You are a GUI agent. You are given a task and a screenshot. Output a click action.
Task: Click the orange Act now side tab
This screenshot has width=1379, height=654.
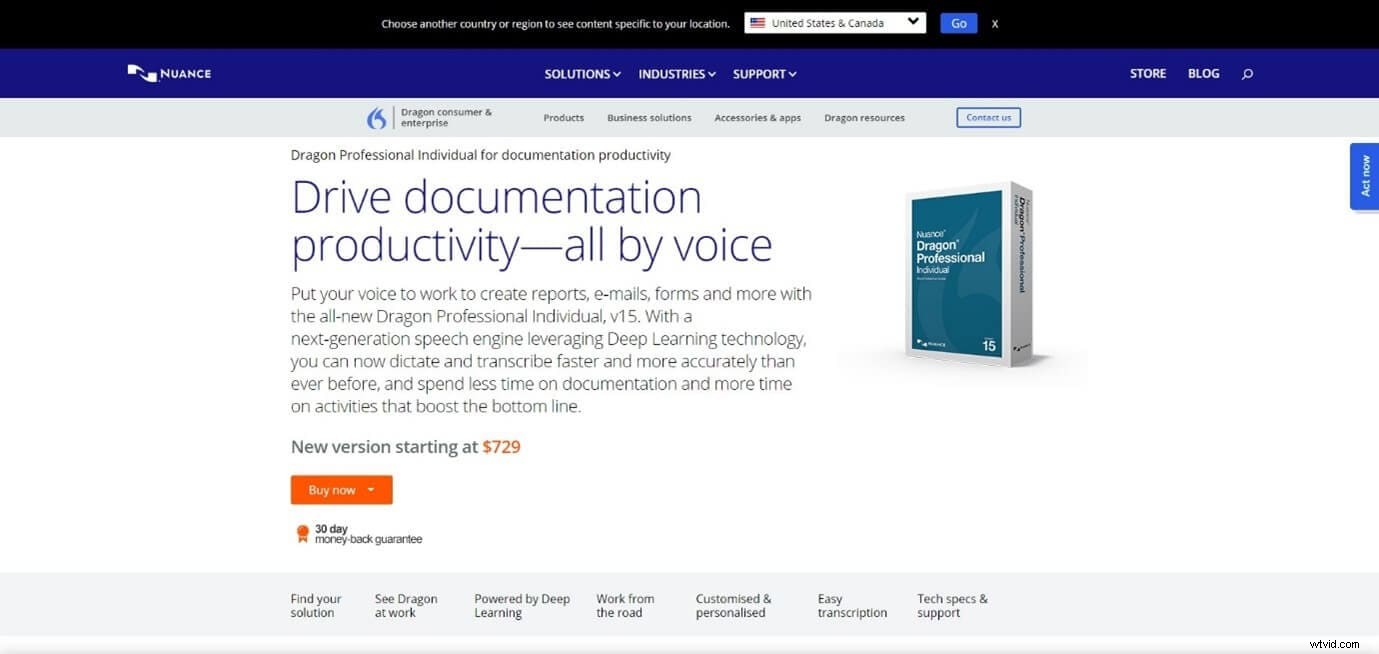(x=1364, y=176)
